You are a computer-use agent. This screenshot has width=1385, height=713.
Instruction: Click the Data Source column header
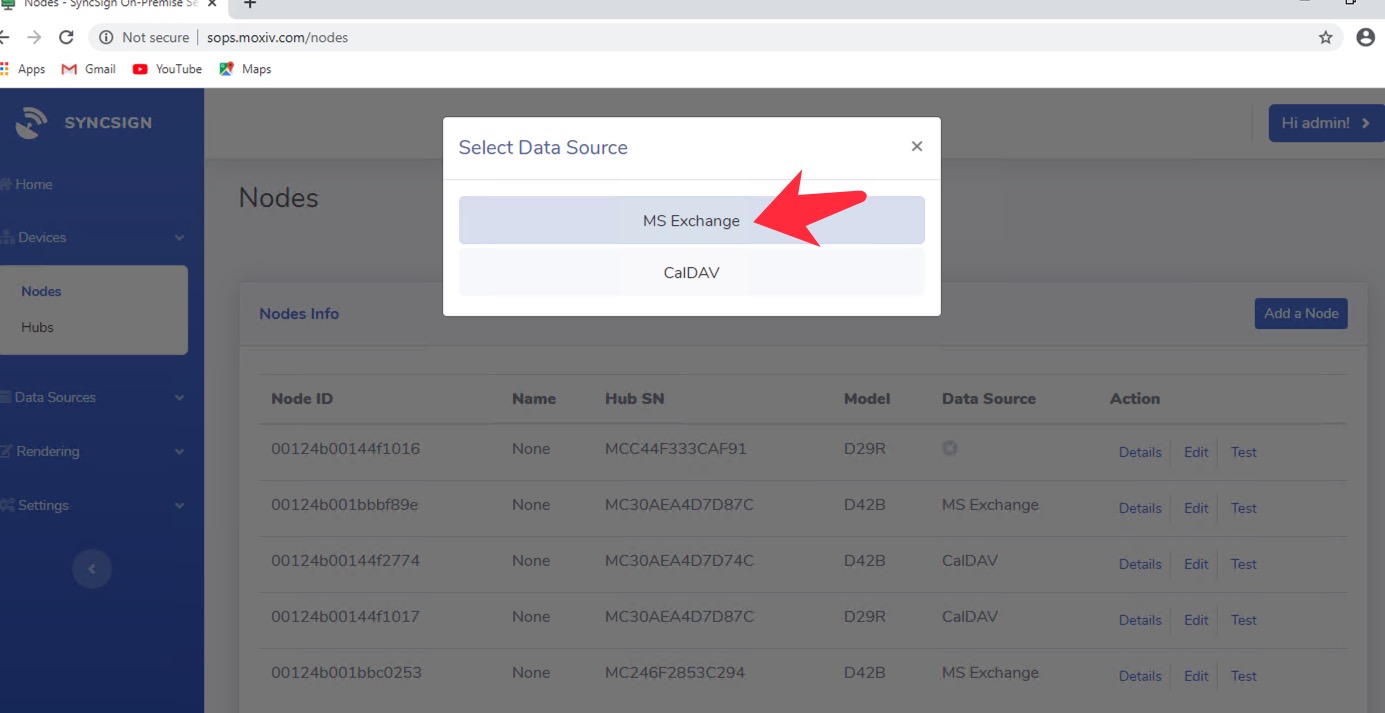pos(989,398)
